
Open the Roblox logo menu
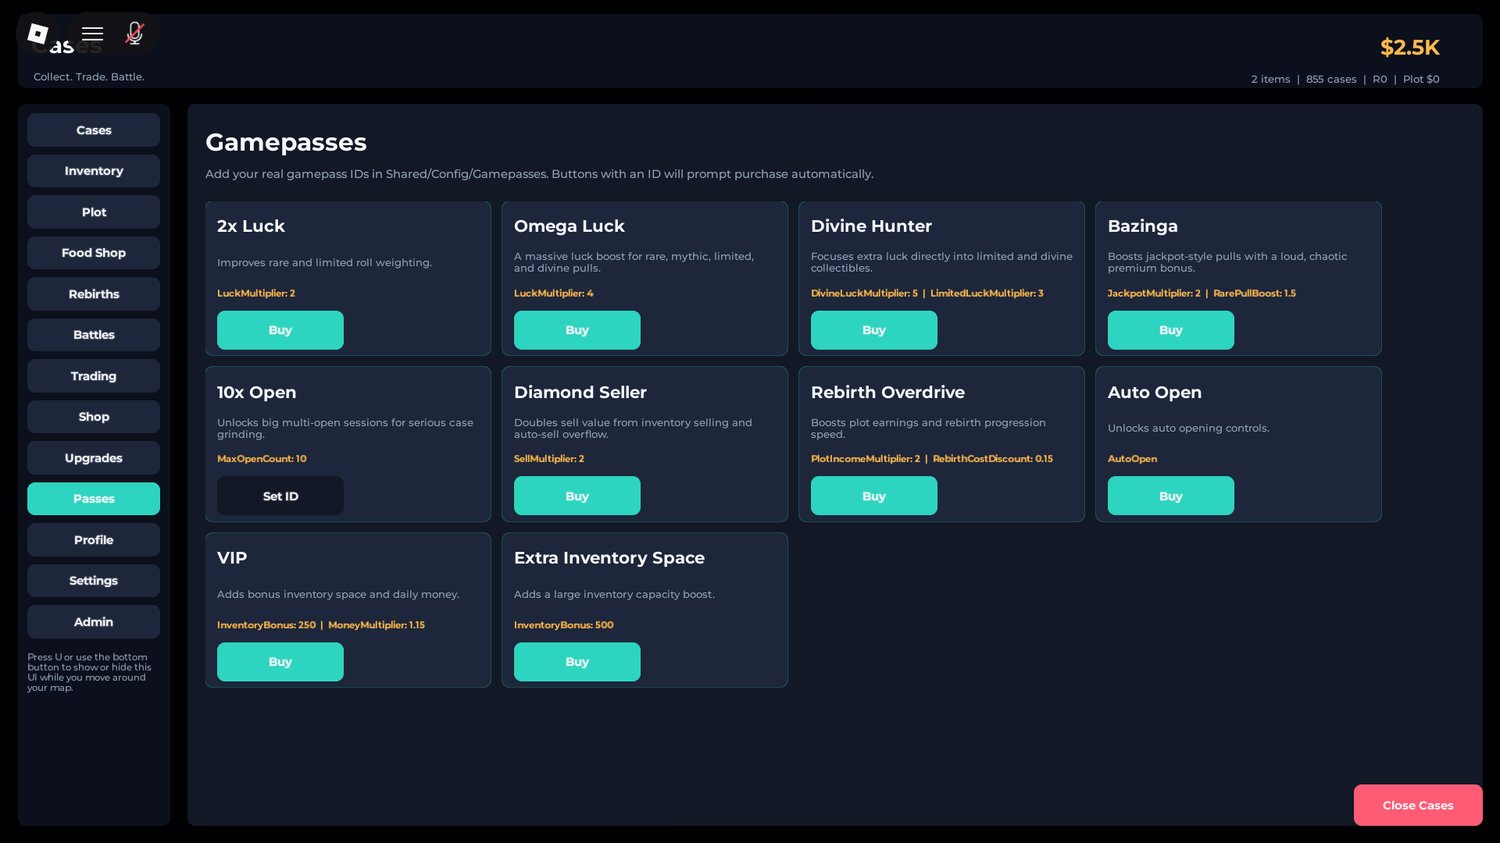[38, 34]
